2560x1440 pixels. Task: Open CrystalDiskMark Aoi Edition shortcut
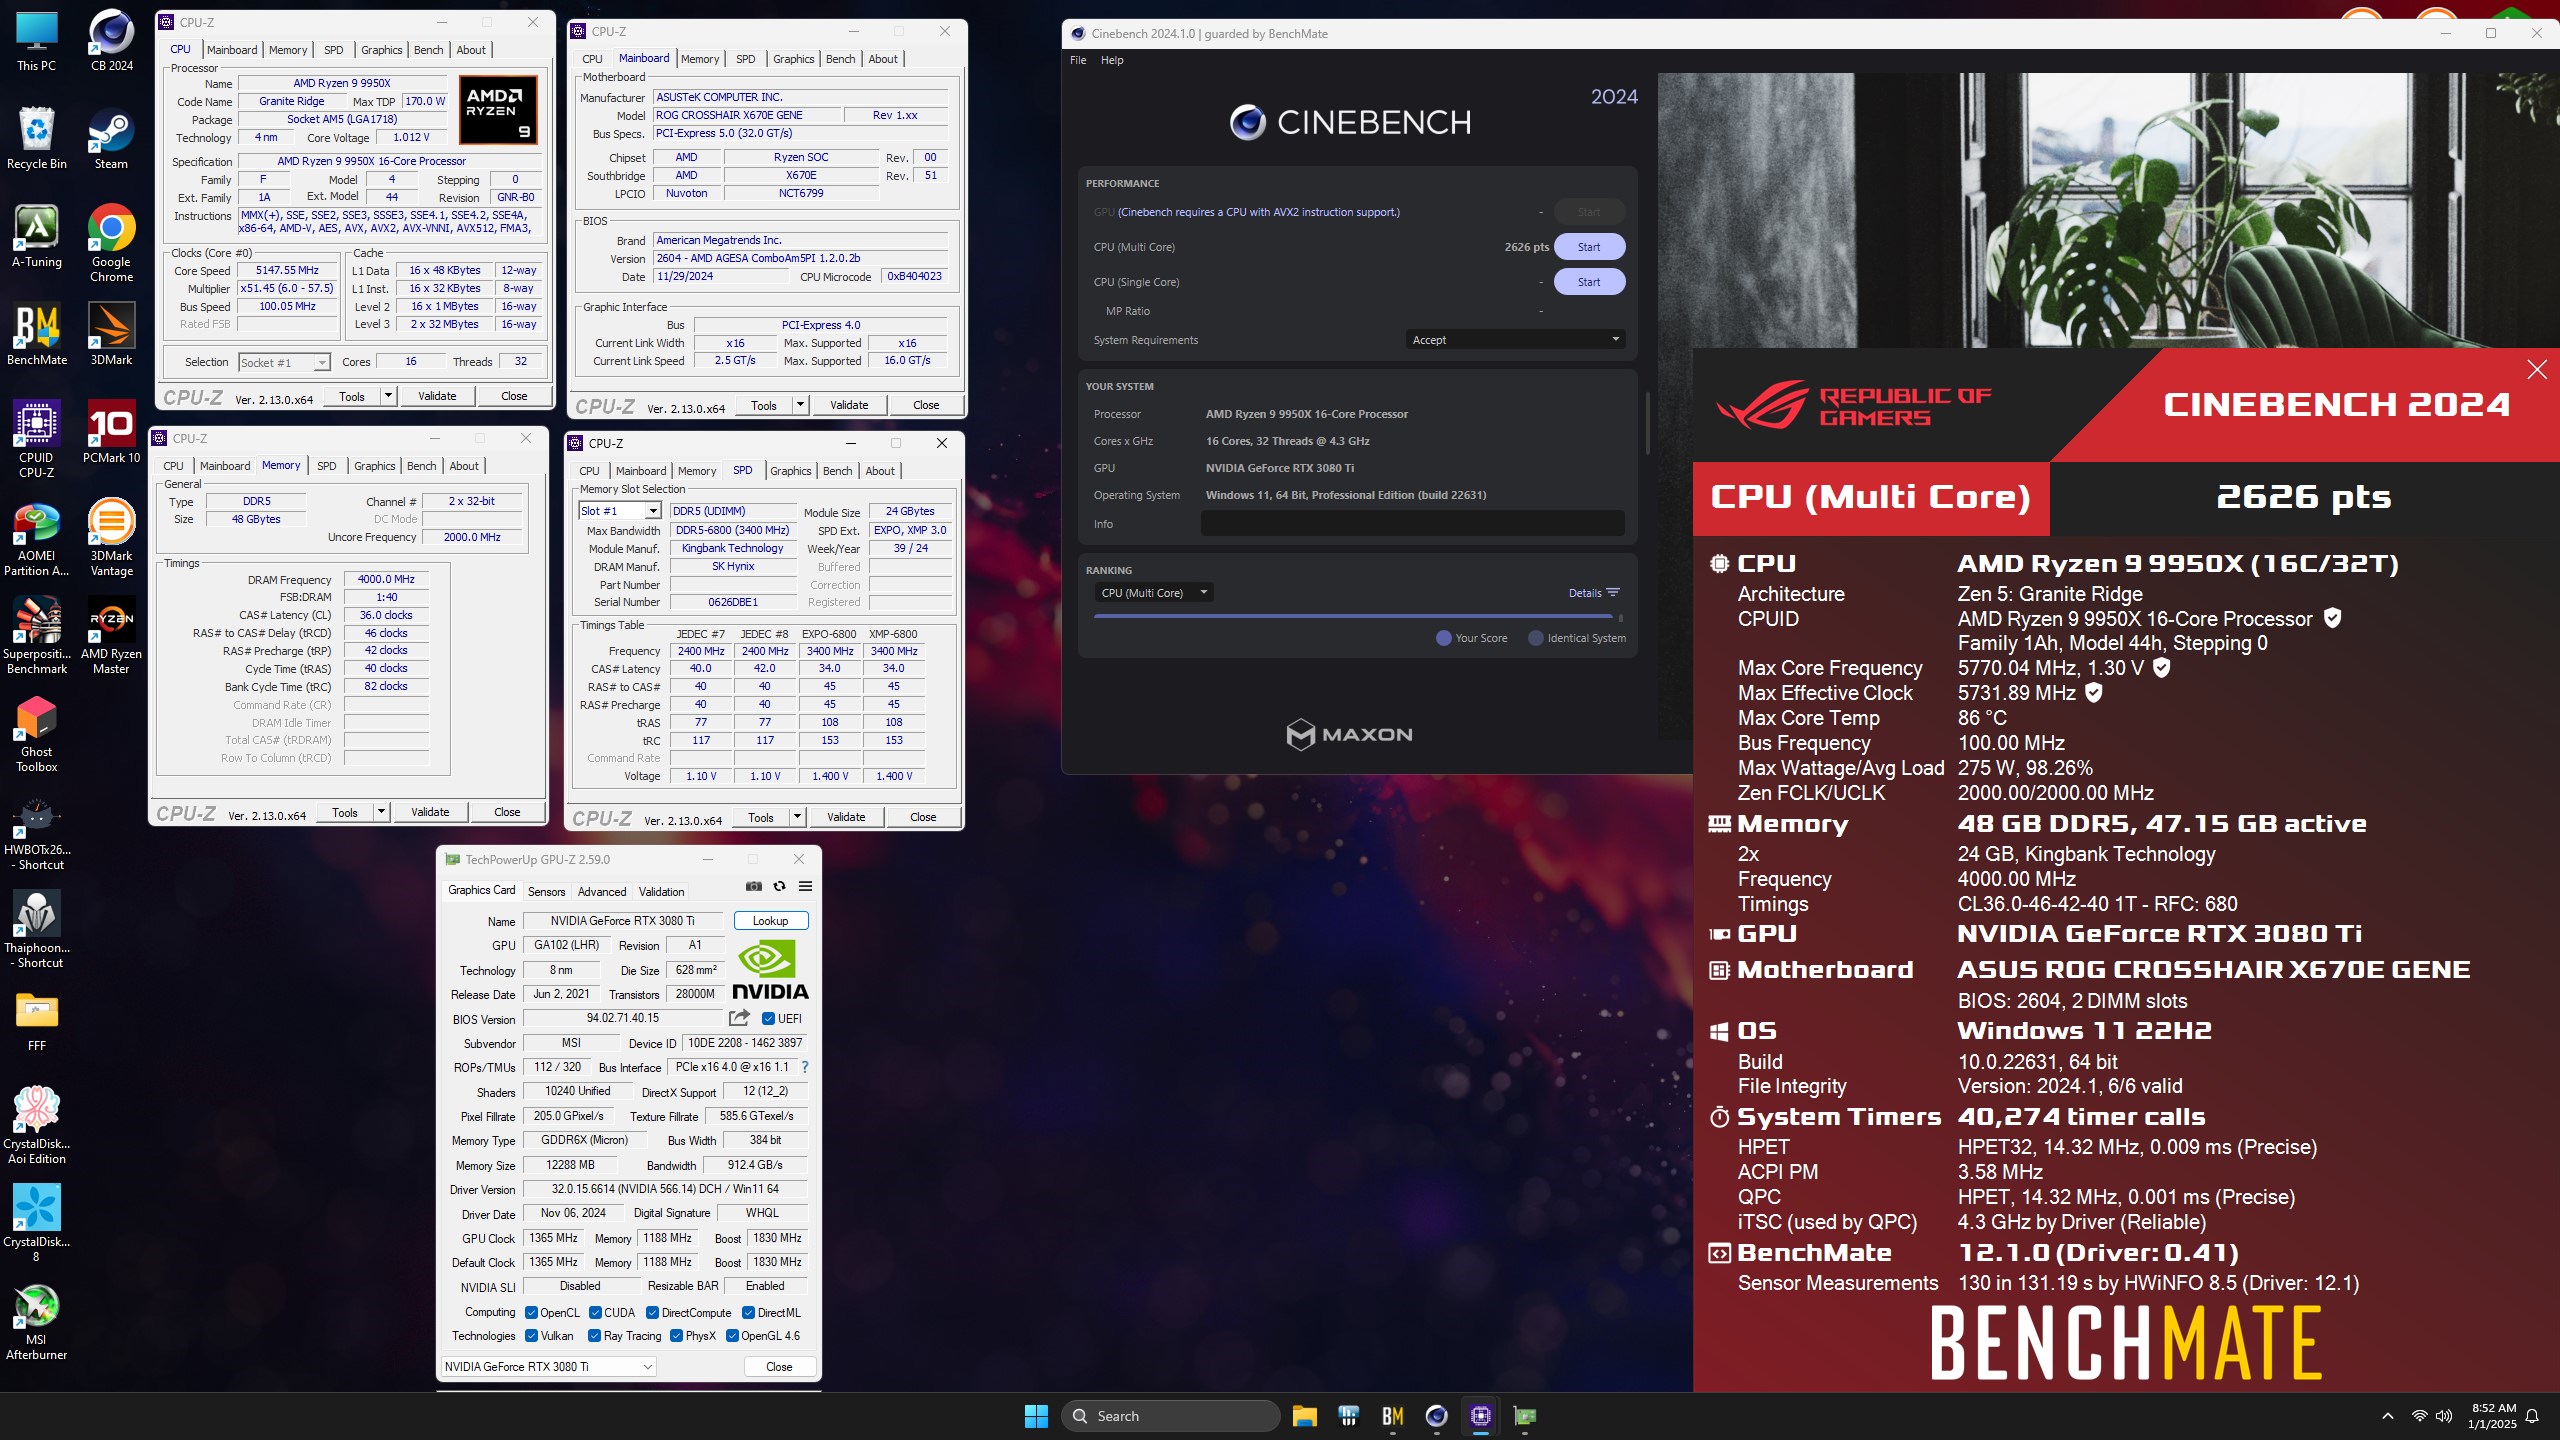tap(37, 1126)
